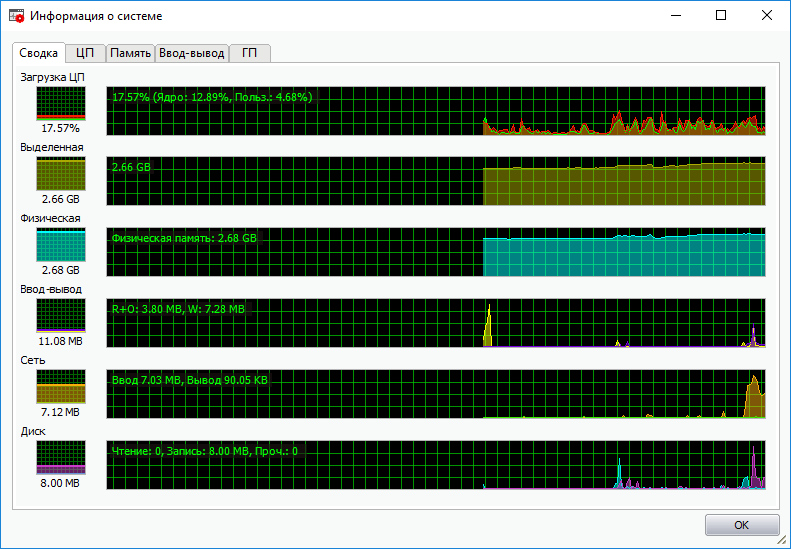Click the Выделенная memory mini graph thumbnail
Screen dimensions: 791x549
coord(61,174)
